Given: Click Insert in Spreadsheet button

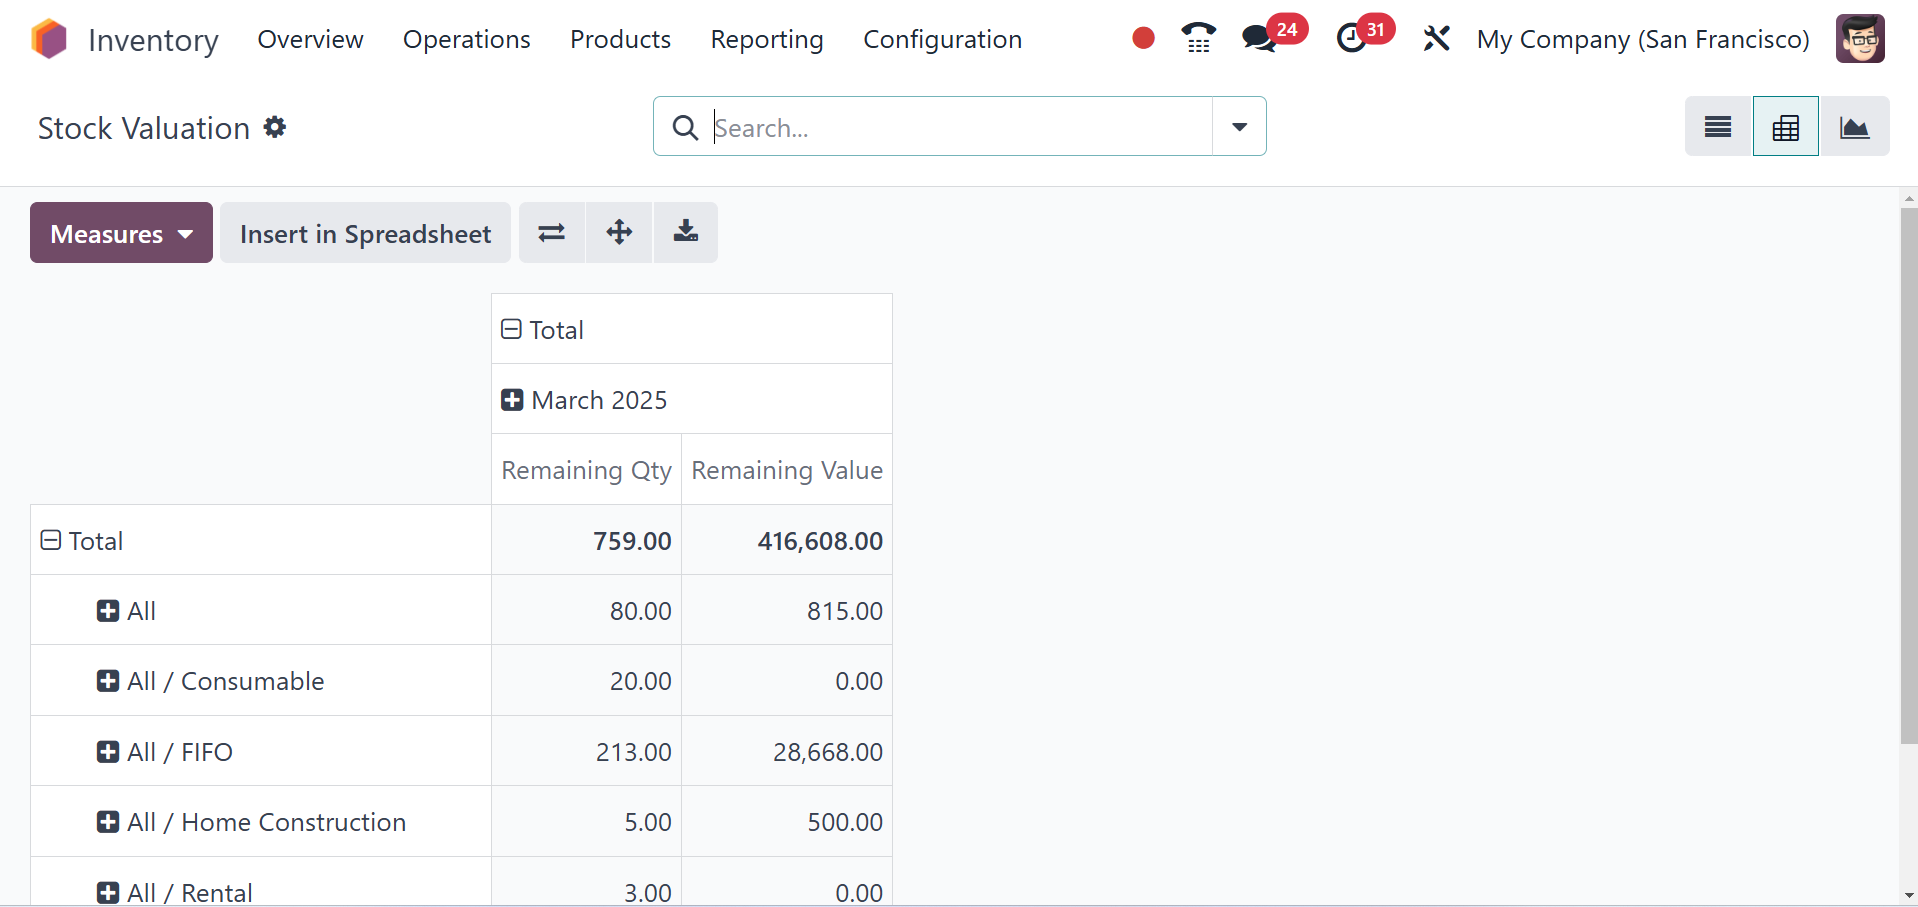Looking at the screenshot, I should tap(365, 233).
